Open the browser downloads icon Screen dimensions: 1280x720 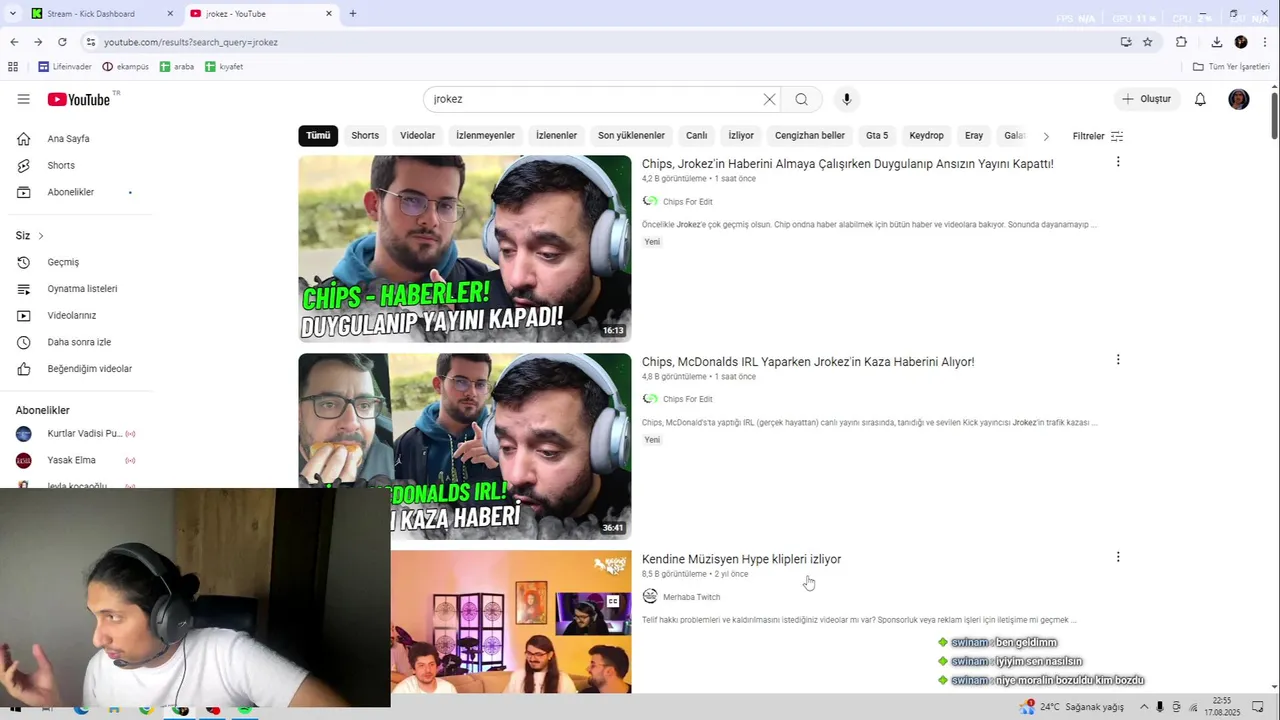tap(1216, 42)
